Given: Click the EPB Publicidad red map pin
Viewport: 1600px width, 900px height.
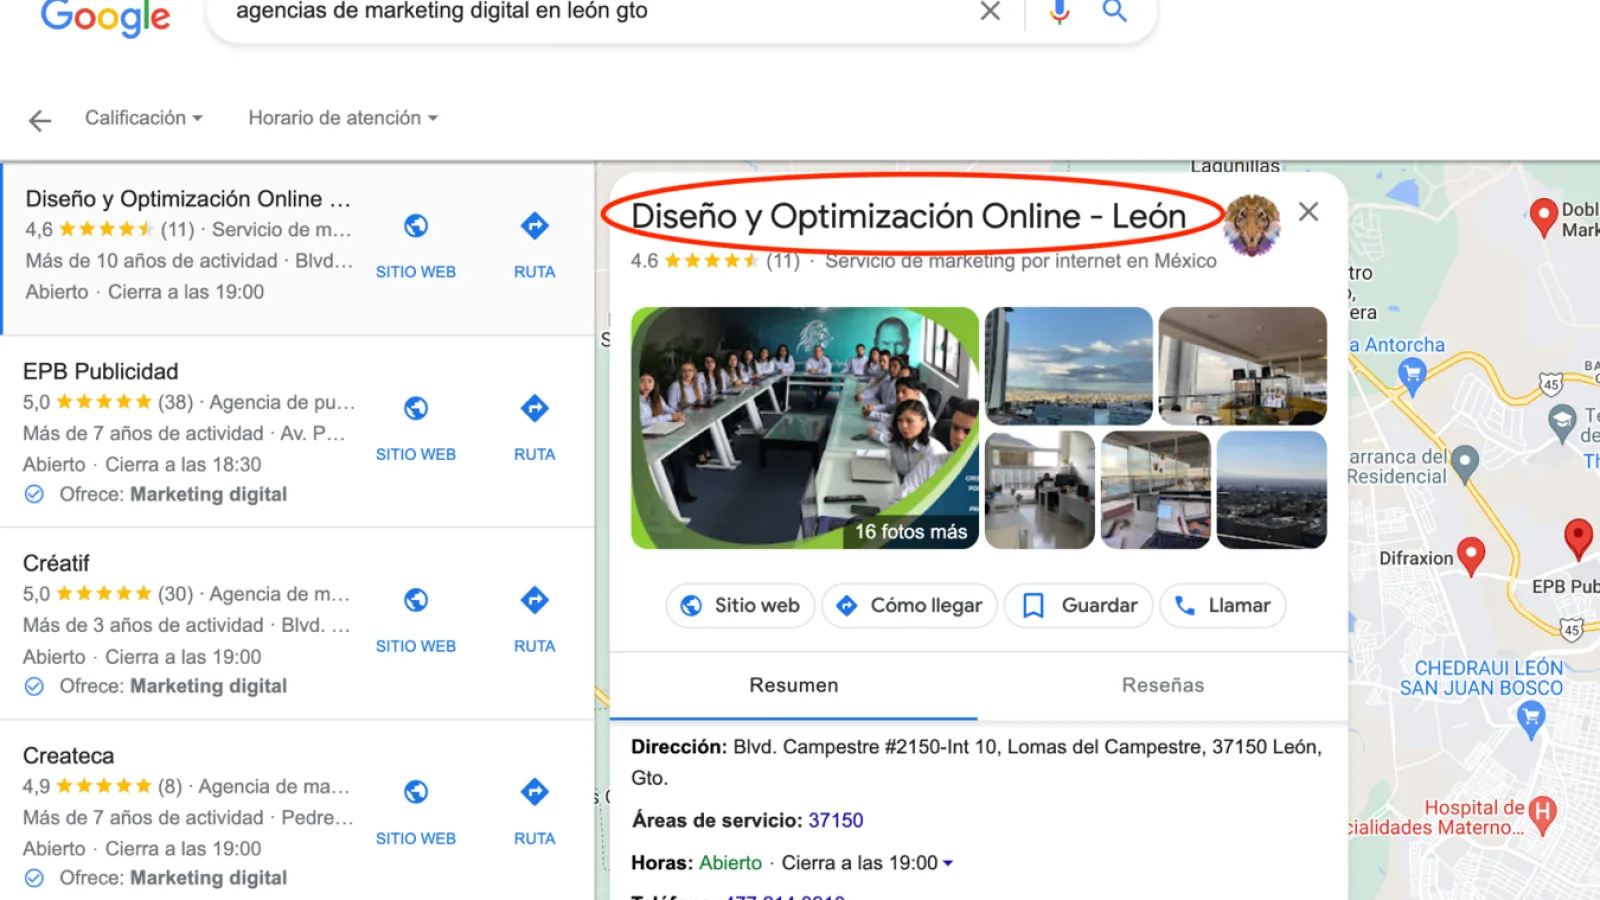Looking at the screenshot, I should click(x=1578, y=539).
